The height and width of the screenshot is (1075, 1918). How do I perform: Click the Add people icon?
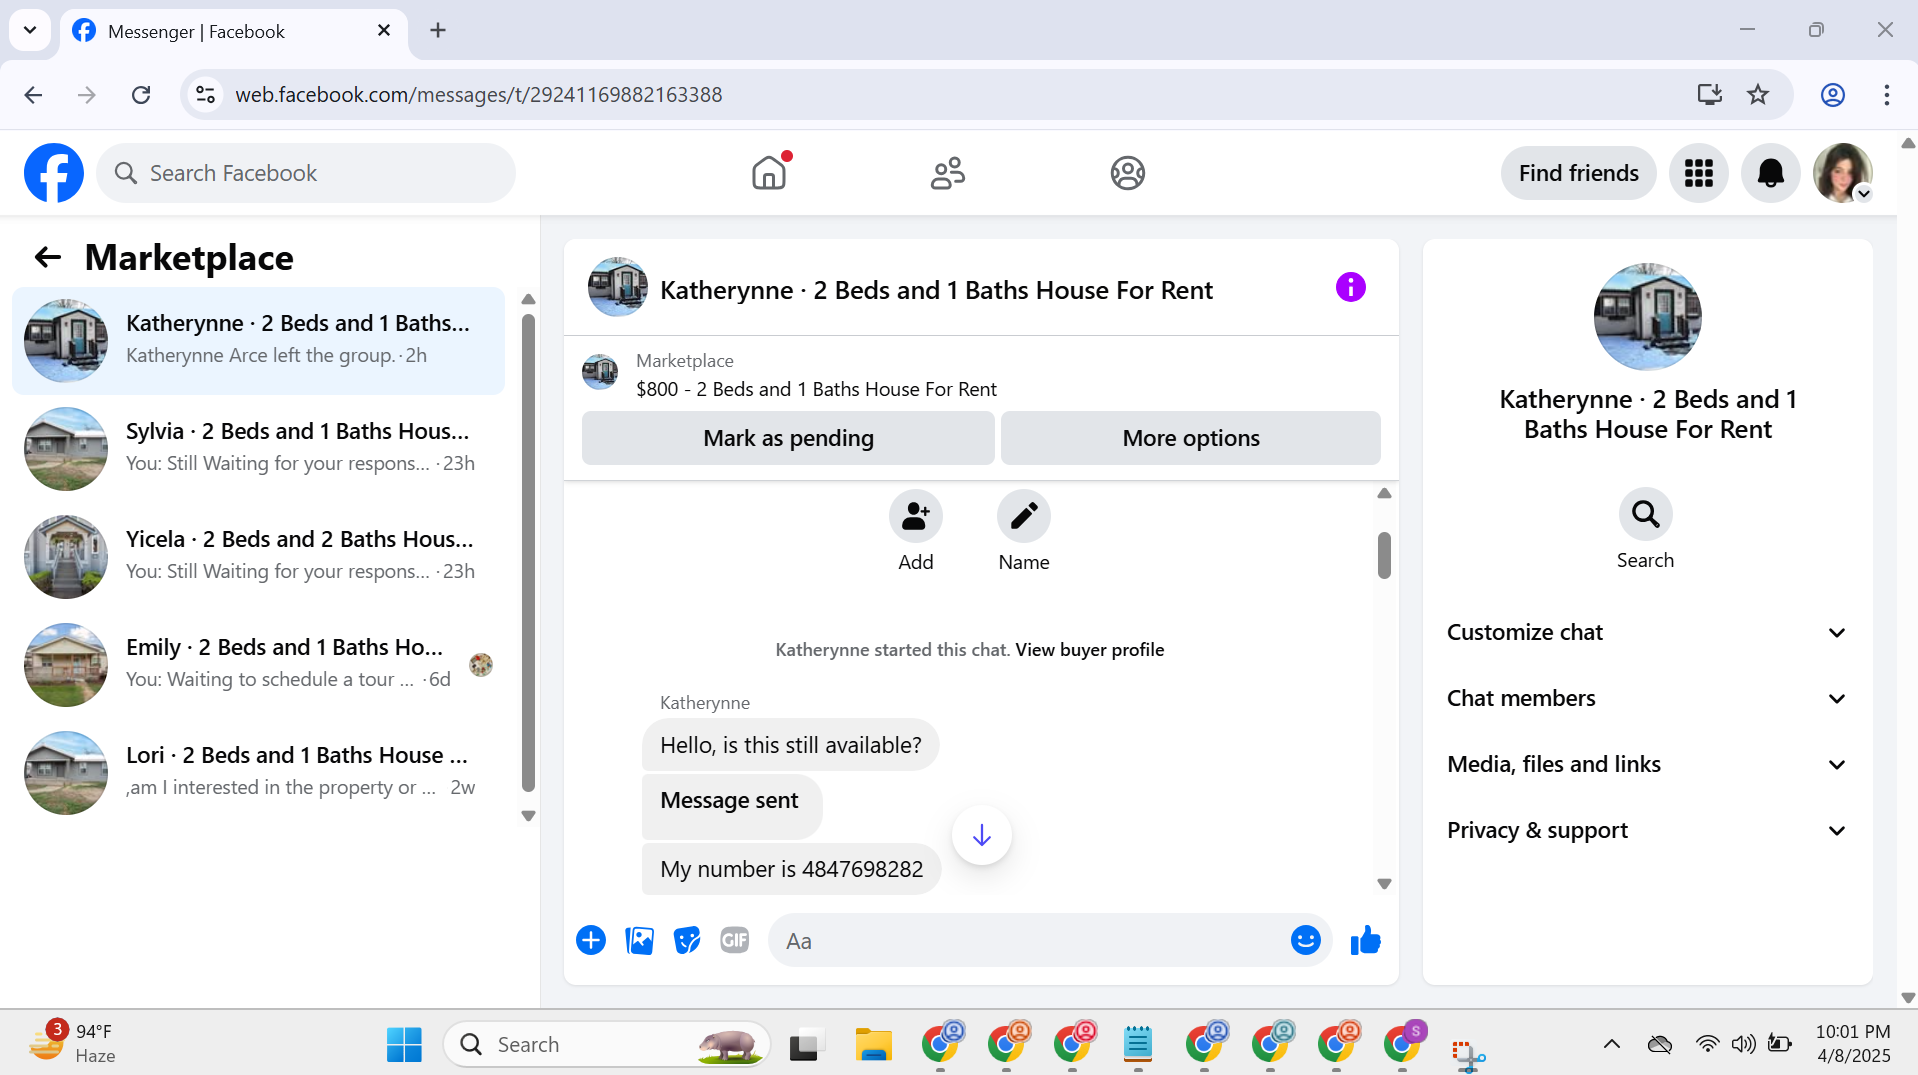(x=915, y=517)
